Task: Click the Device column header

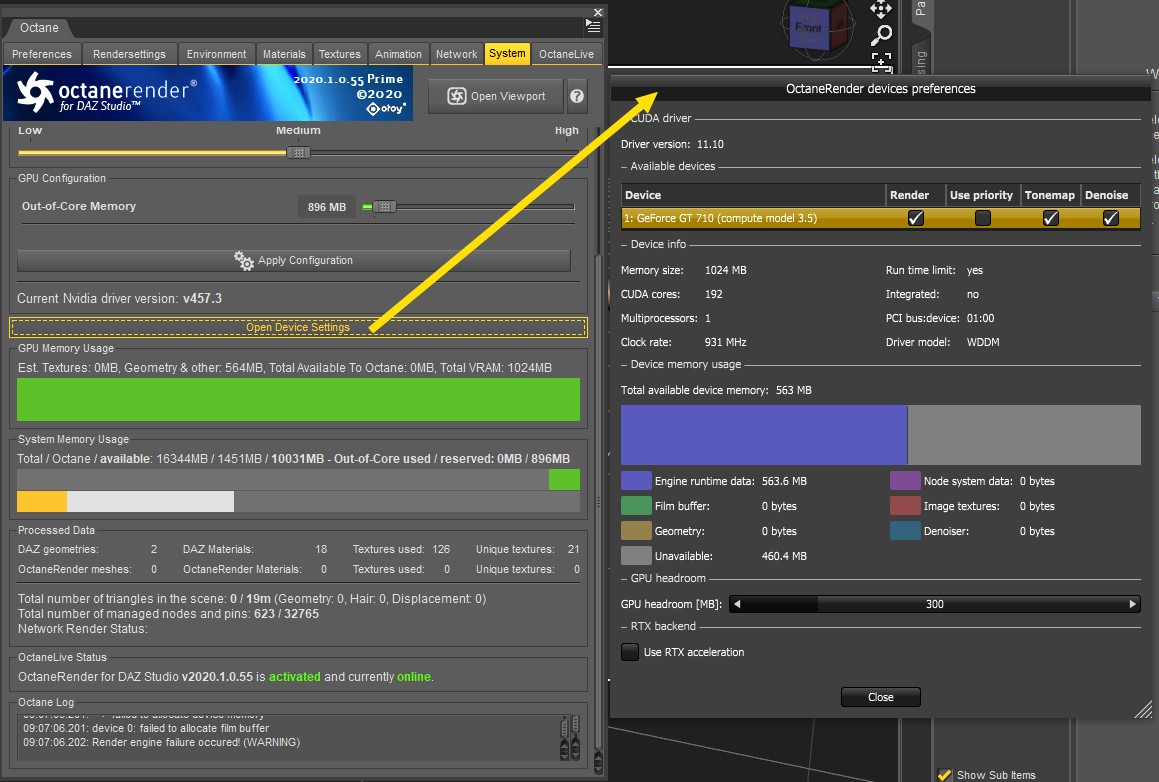Action: pos(753,195)
